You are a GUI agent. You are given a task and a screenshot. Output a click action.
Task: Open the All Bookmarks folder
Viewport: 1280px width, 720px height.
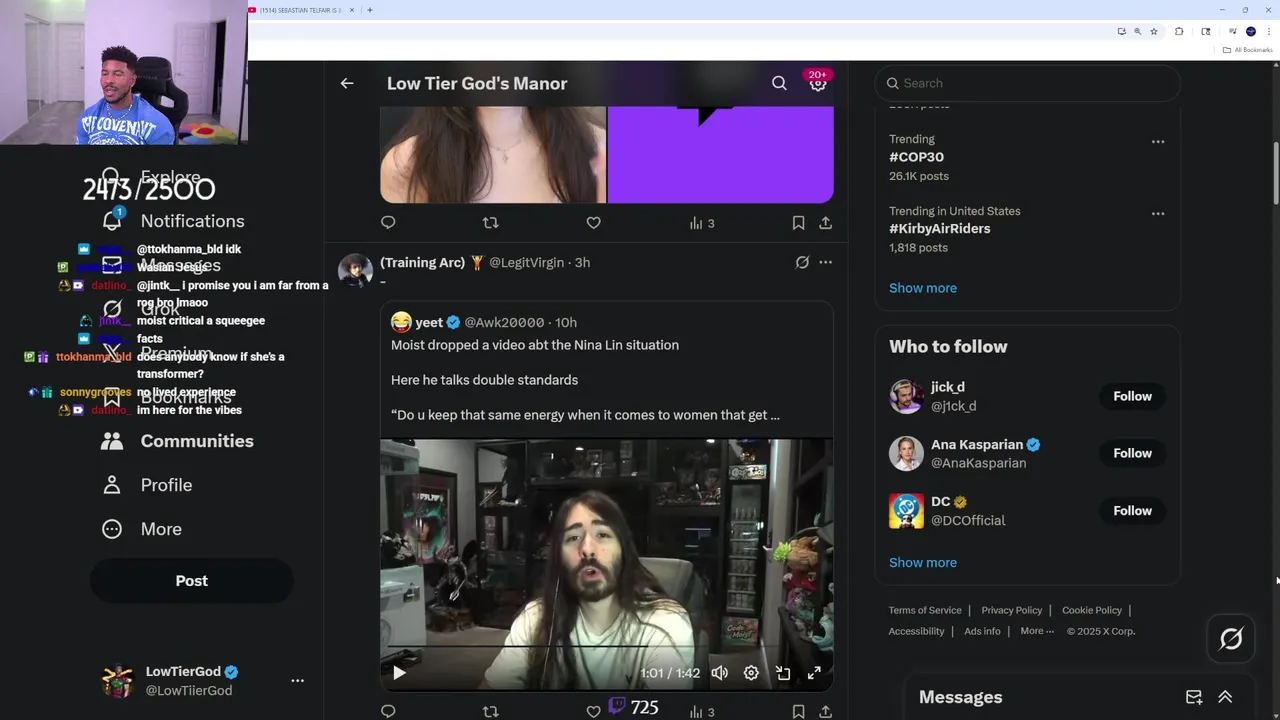click(x=1248, y=50)
